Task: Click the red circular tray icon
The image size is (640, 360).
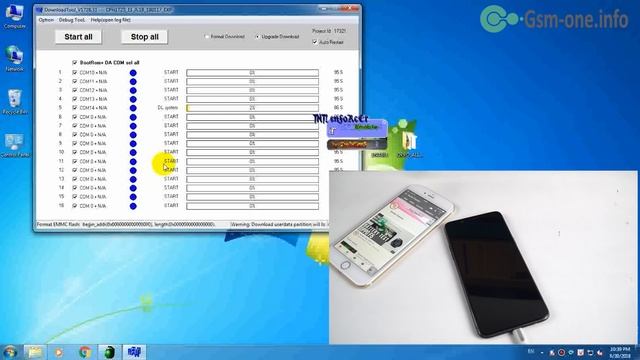Action: coord(562,352)
